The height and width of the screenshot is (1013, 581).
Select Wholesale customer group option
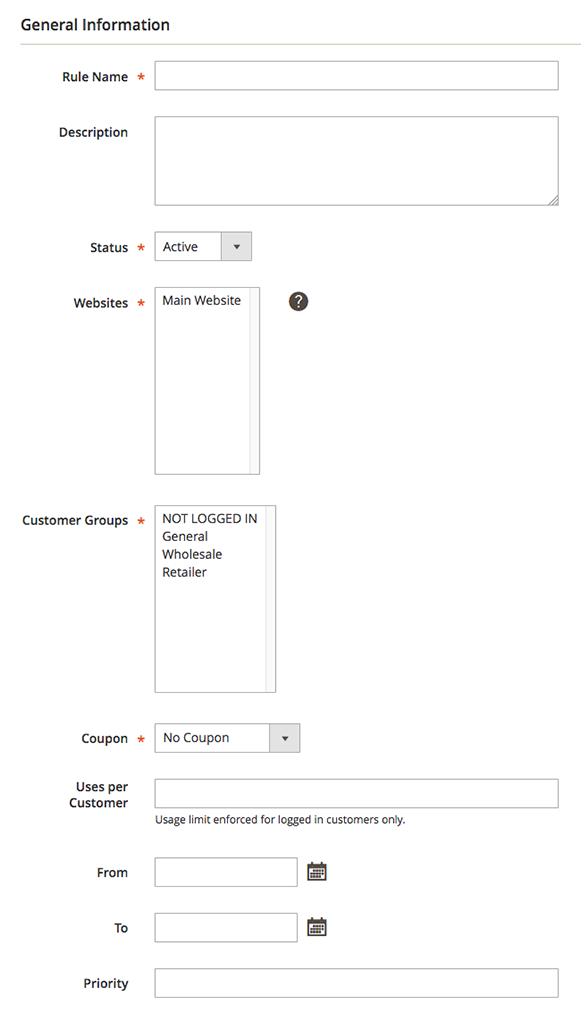193,554
